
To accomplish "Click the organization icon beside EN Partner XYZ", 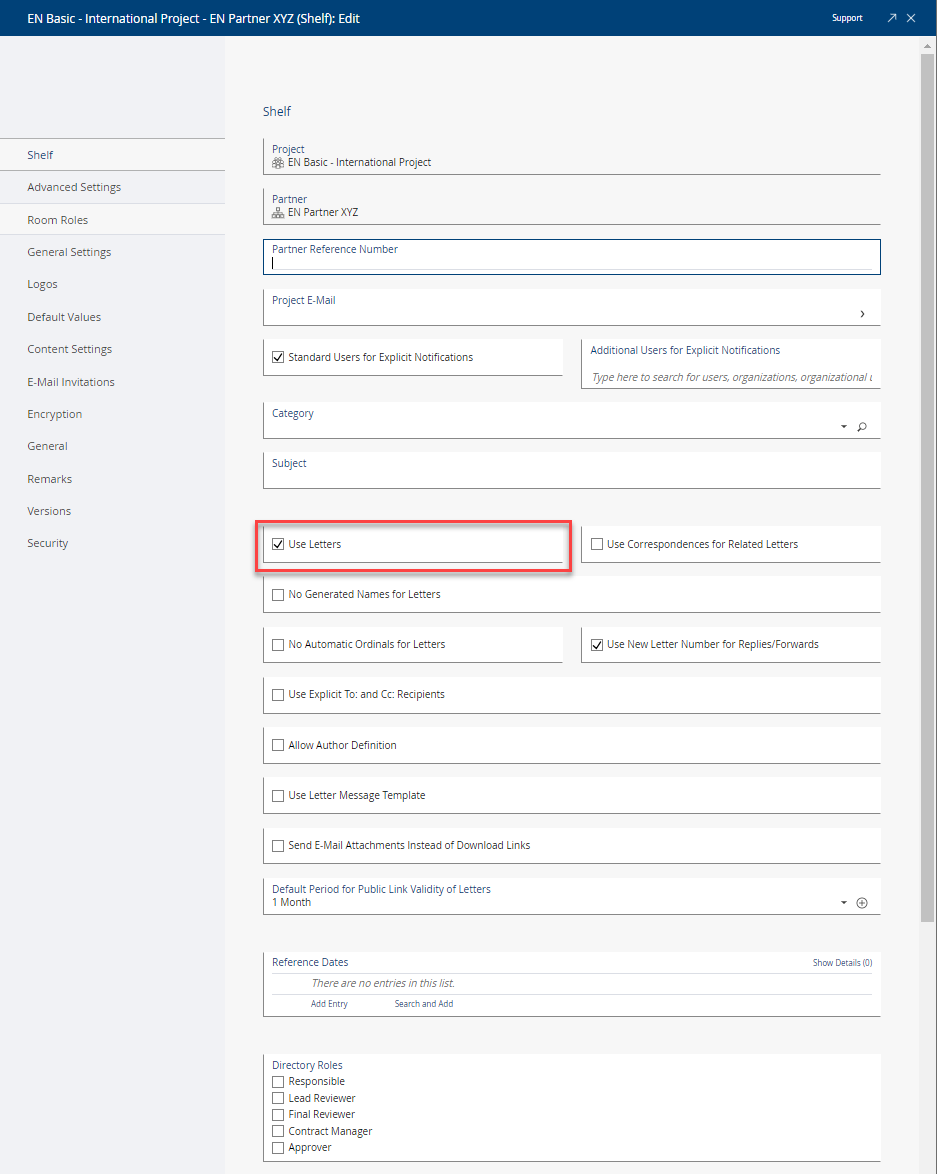I will tap(278, 212).
